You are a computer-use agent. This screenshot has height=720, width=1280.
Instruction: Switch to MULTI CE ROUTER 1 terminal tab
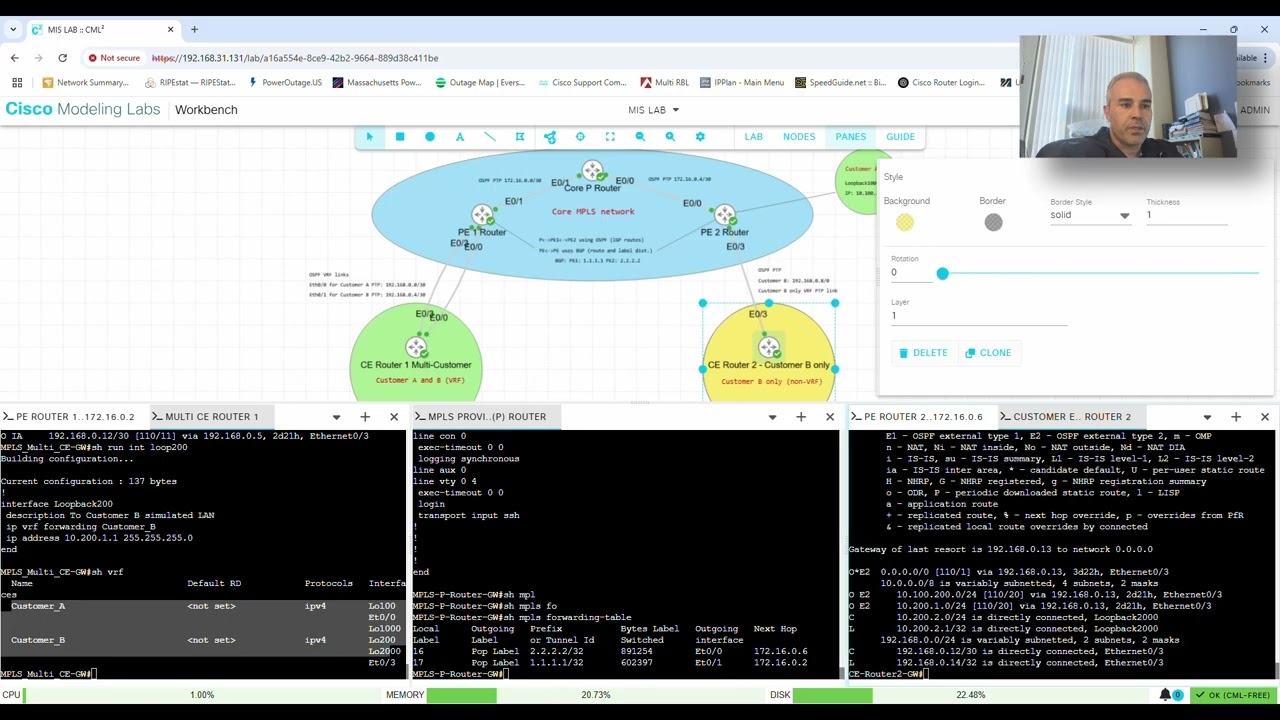tap(211, 416)
